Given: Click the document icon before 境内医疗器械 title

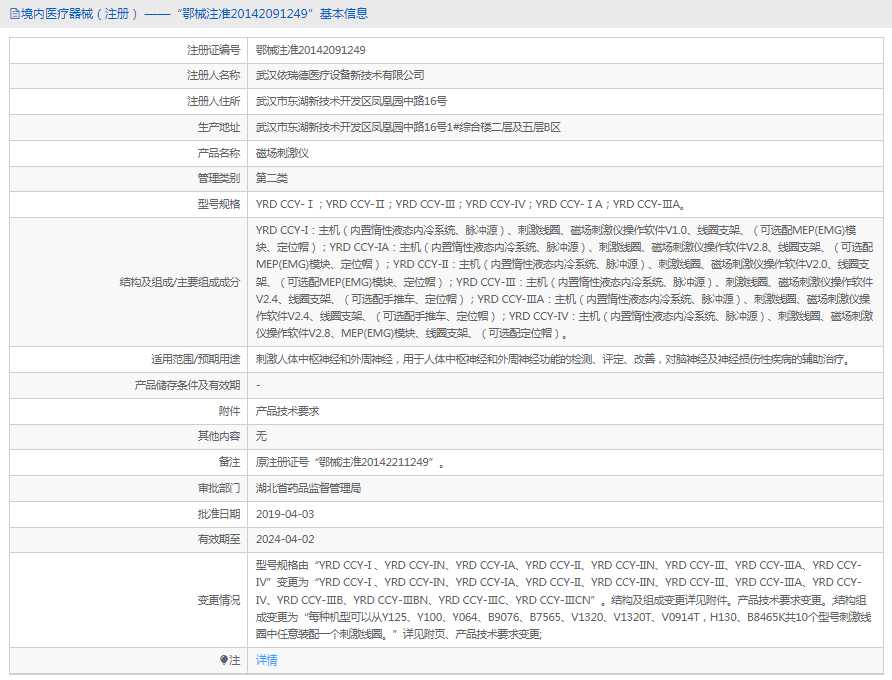Looking at the screenshot, I should tap(14, 14).
